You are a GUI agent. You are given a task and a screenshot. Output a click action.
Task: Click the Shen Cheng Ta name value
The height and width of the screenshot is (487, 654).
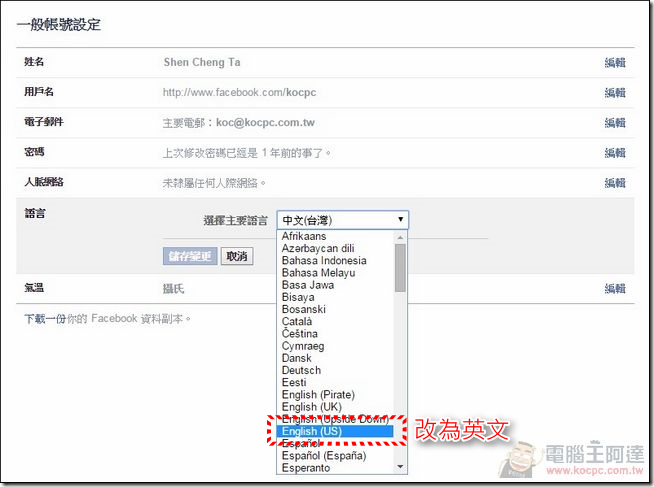(x=202, y=63)
